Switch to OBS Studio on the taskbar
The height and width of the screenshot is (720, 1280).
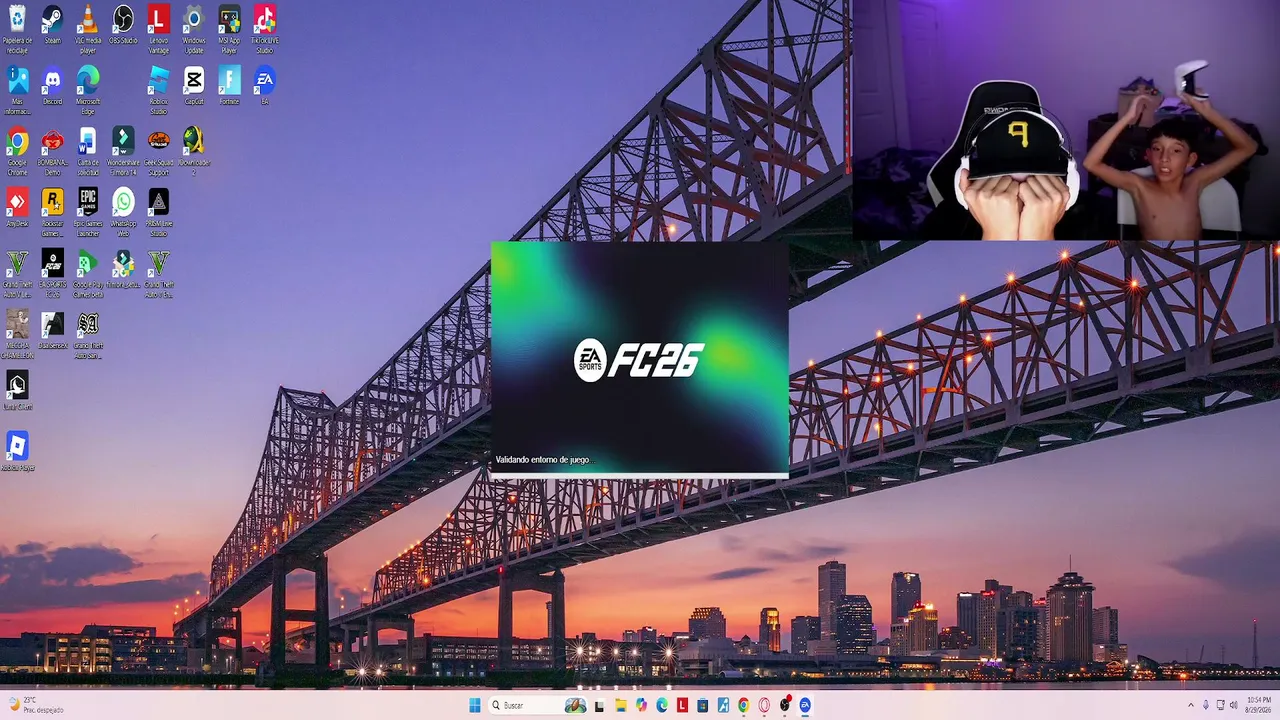(x=785, y=705)
